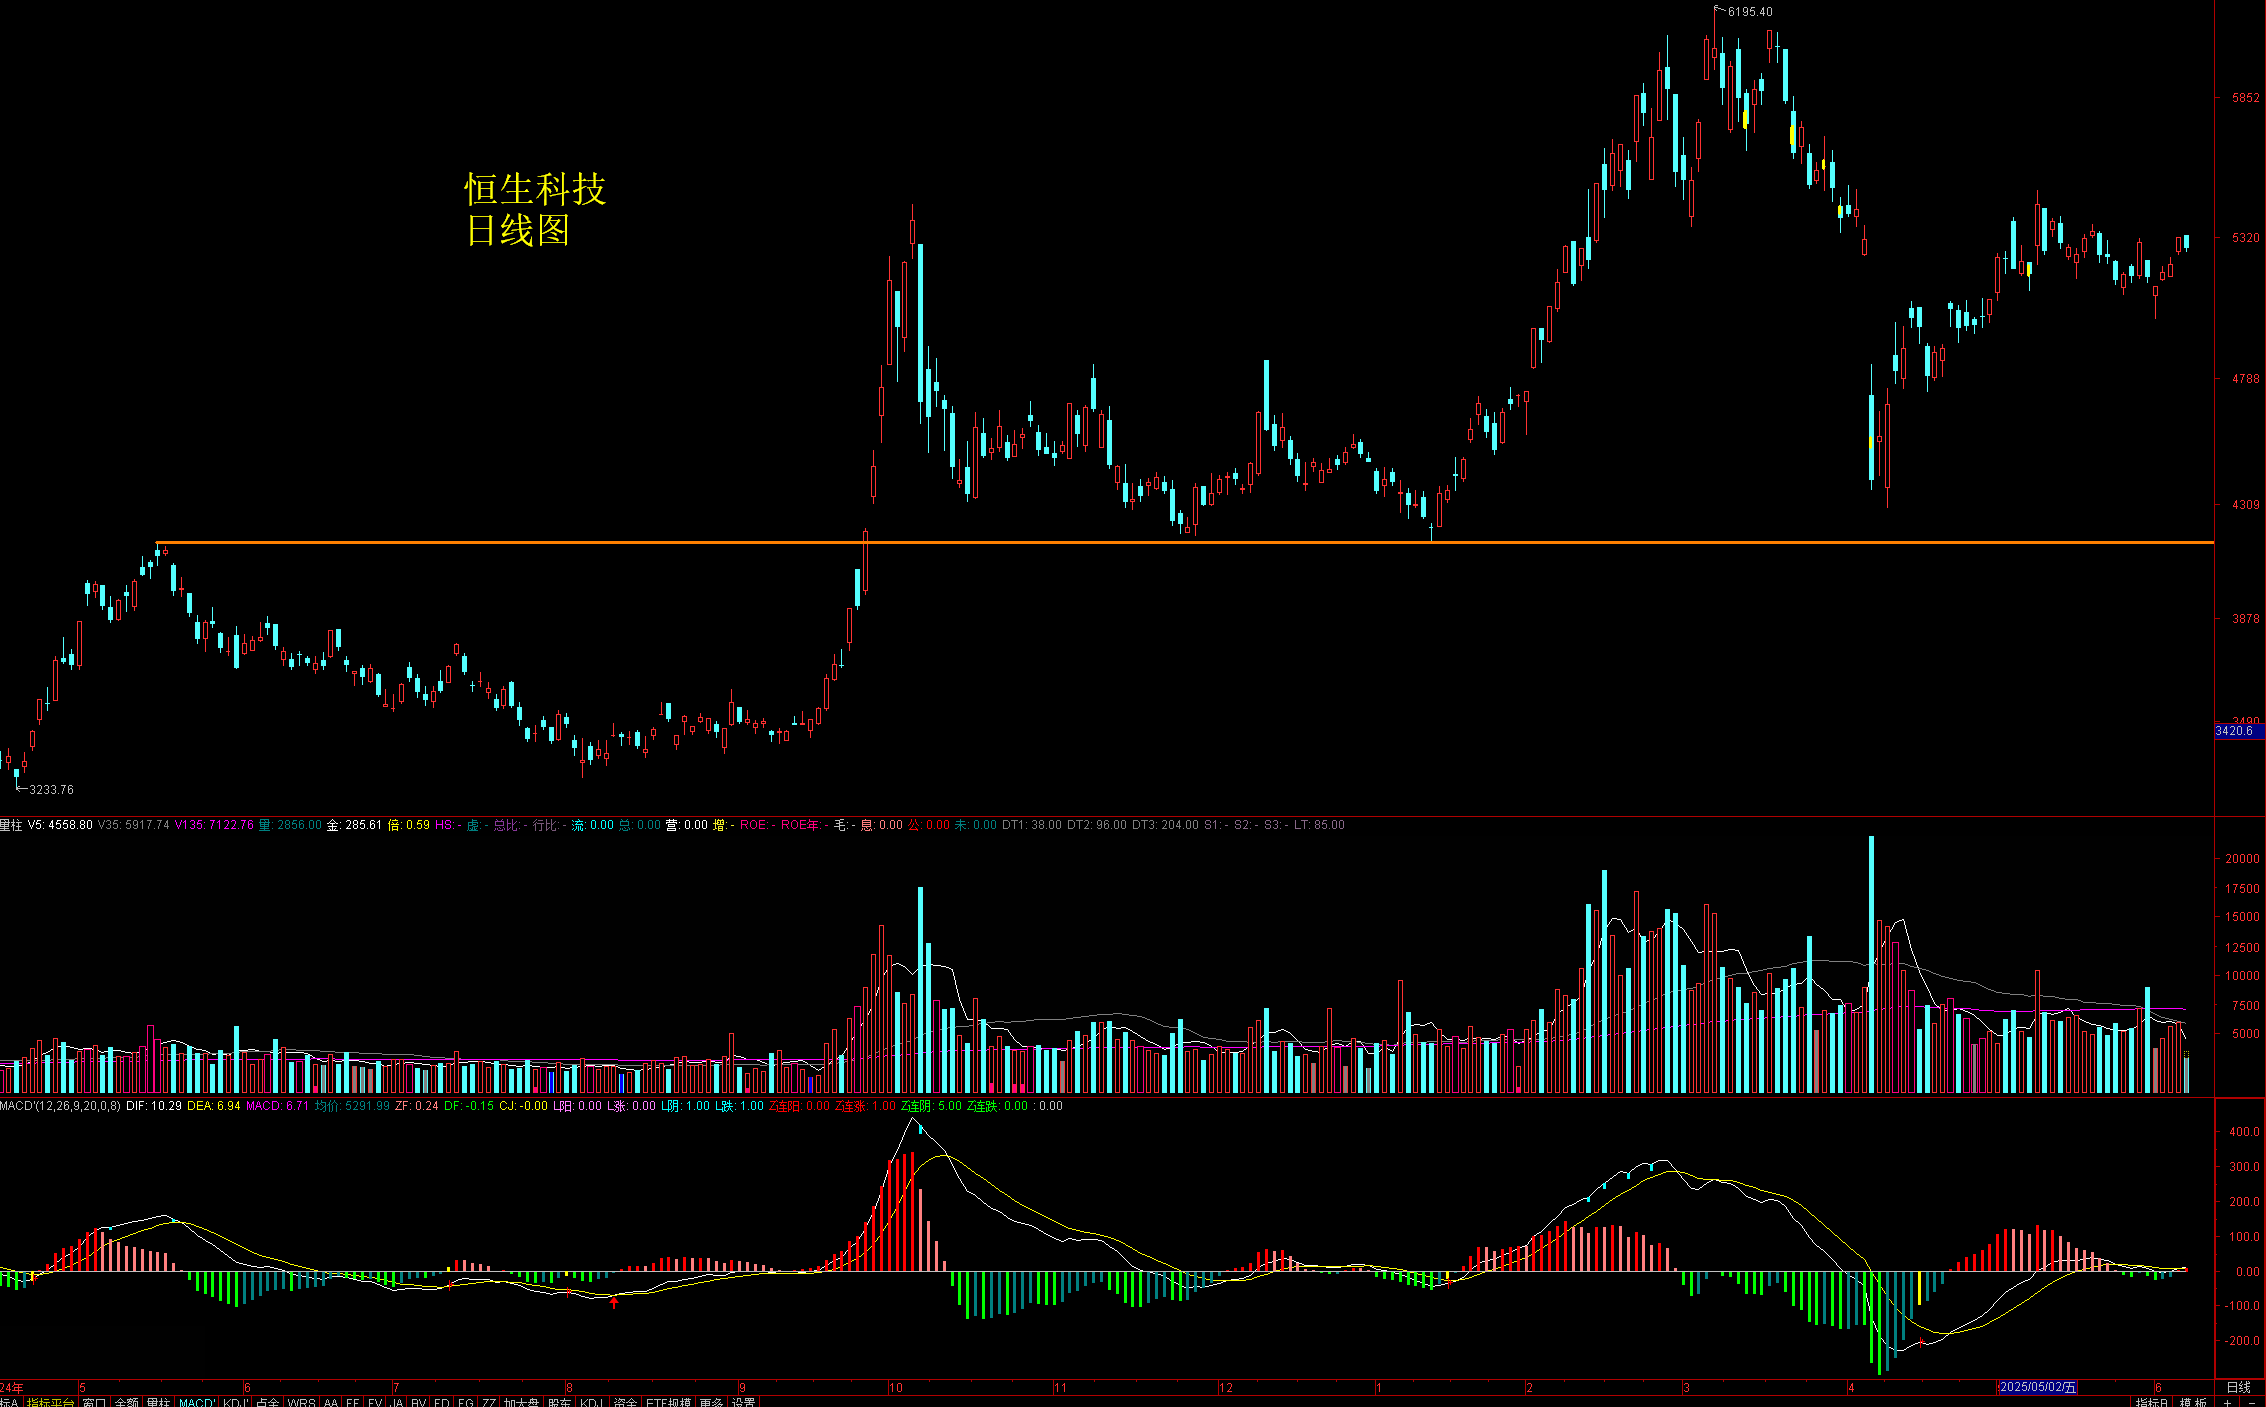The height and width of the screenshot is (1407, 2266).
Task: Switch to the 量柱 indicator tab
Action: point(158,1402)
